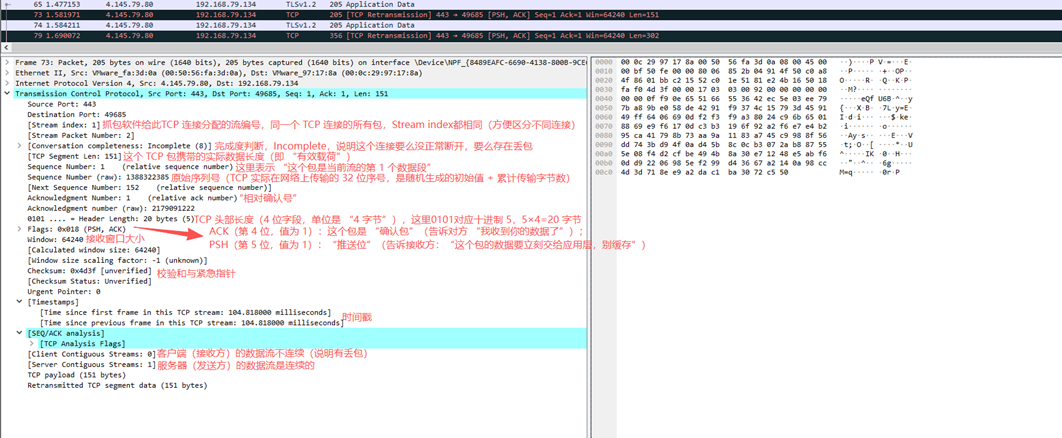Image resolution: width=1062 pixels, height=438 pixels.
Task: Expand the Ethernet II protocol section
Action: (8, 73)
